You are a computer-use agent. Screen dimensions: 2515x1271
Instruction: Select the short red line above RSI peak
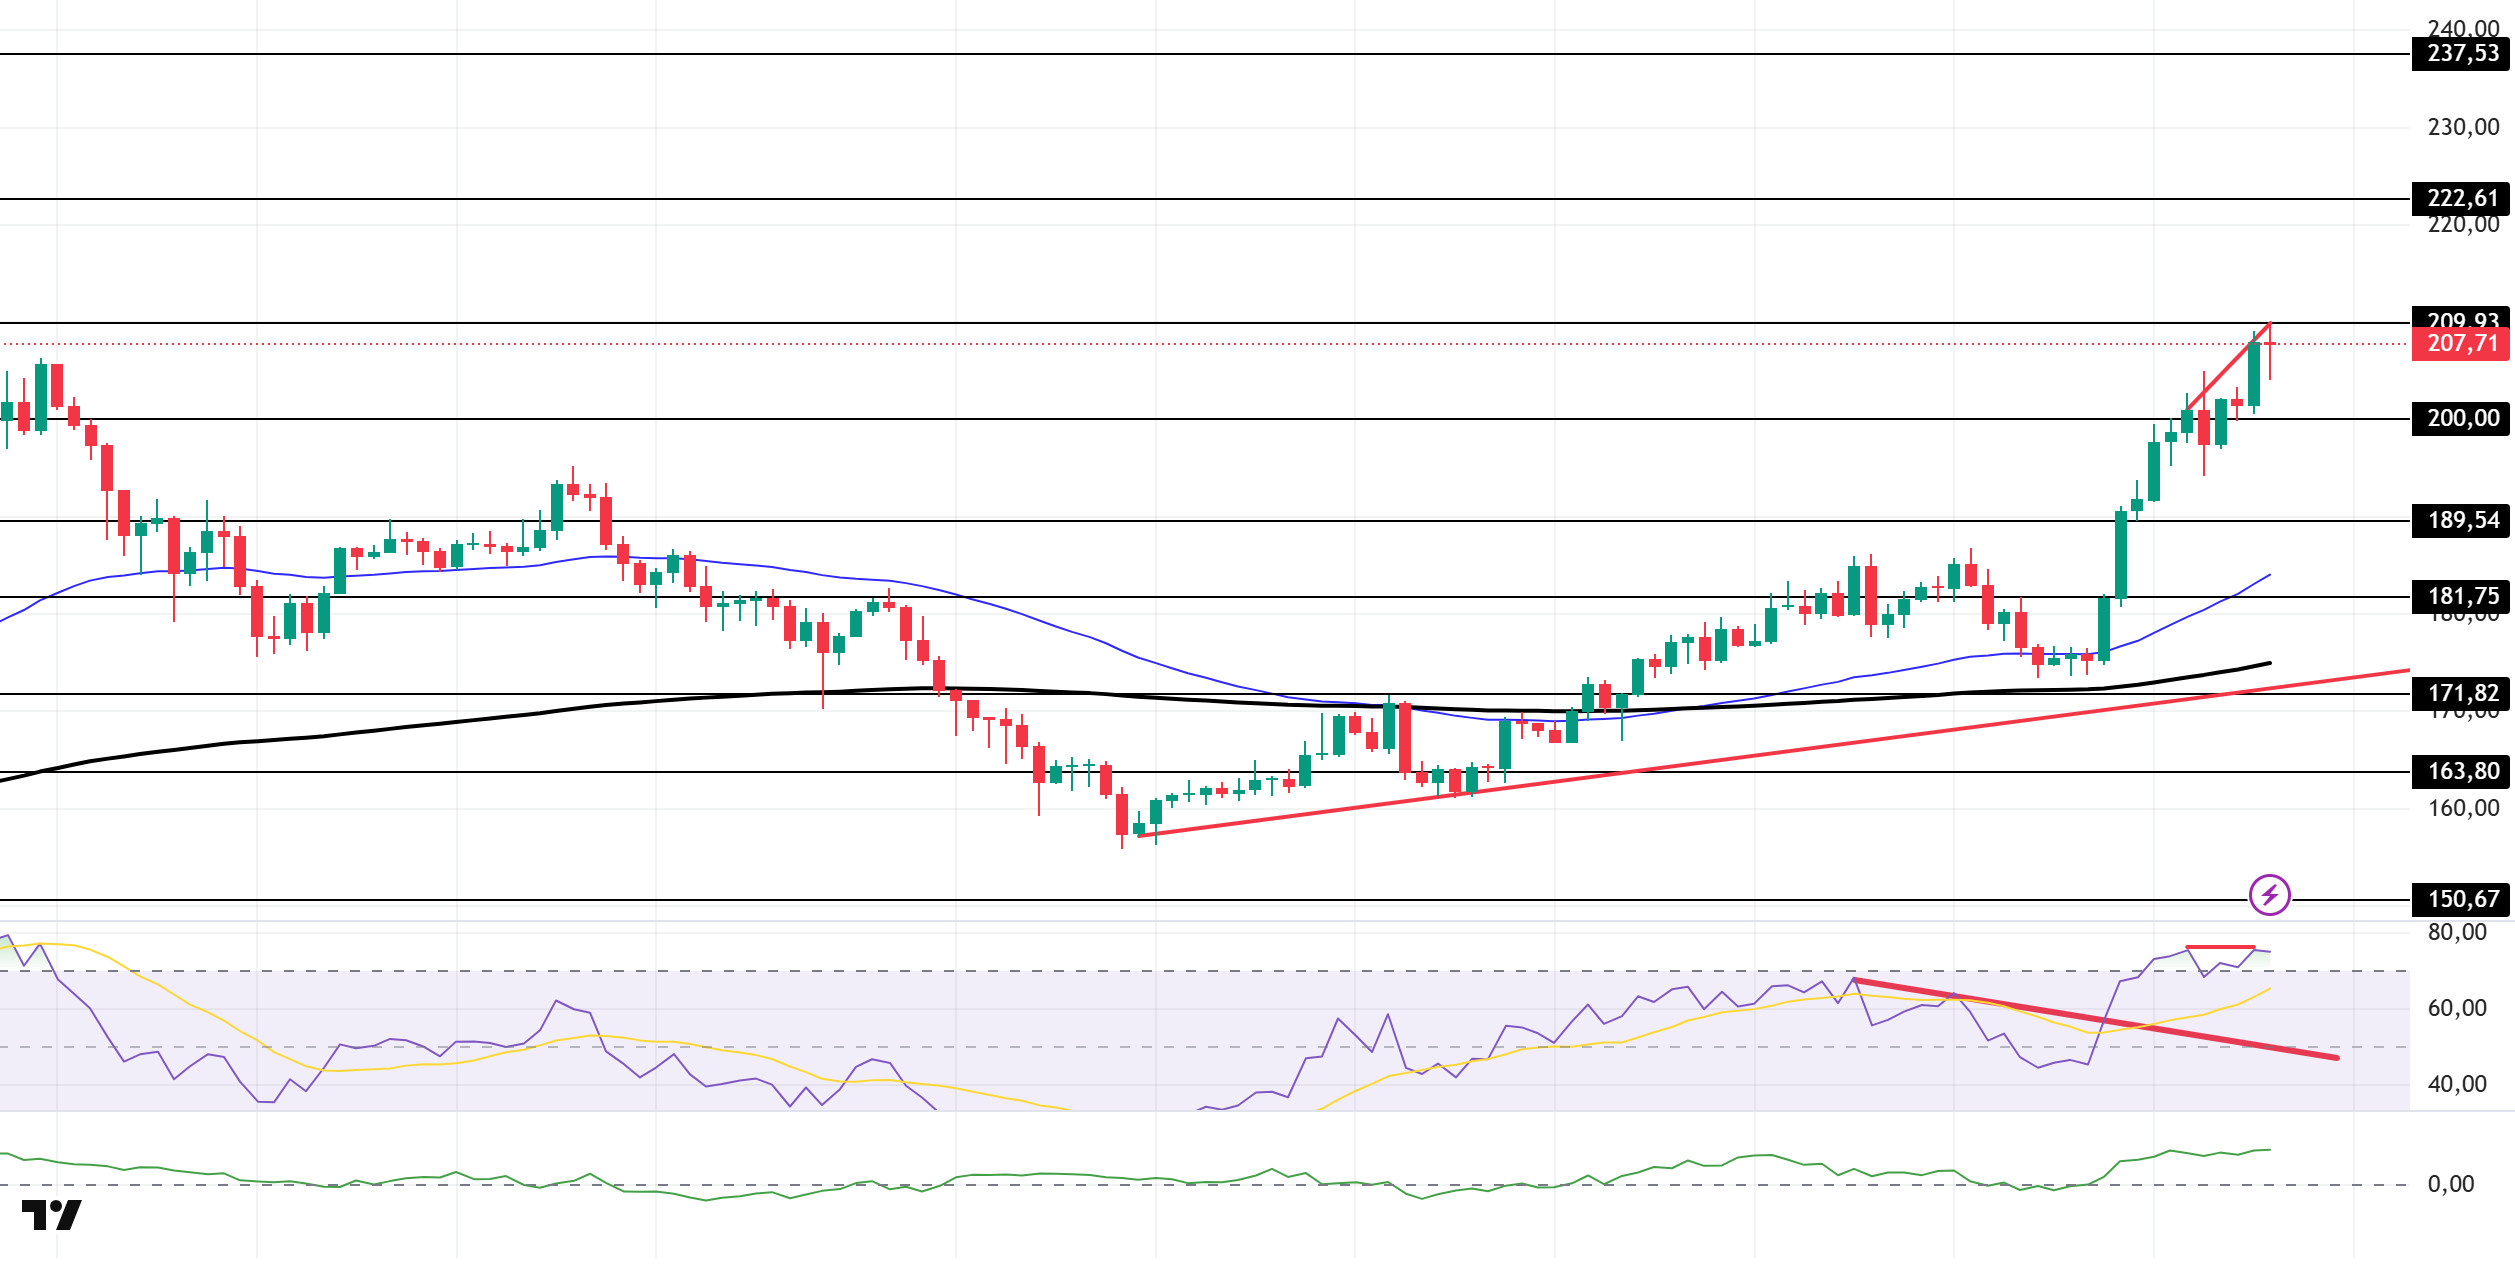[x=2220, y=947]
